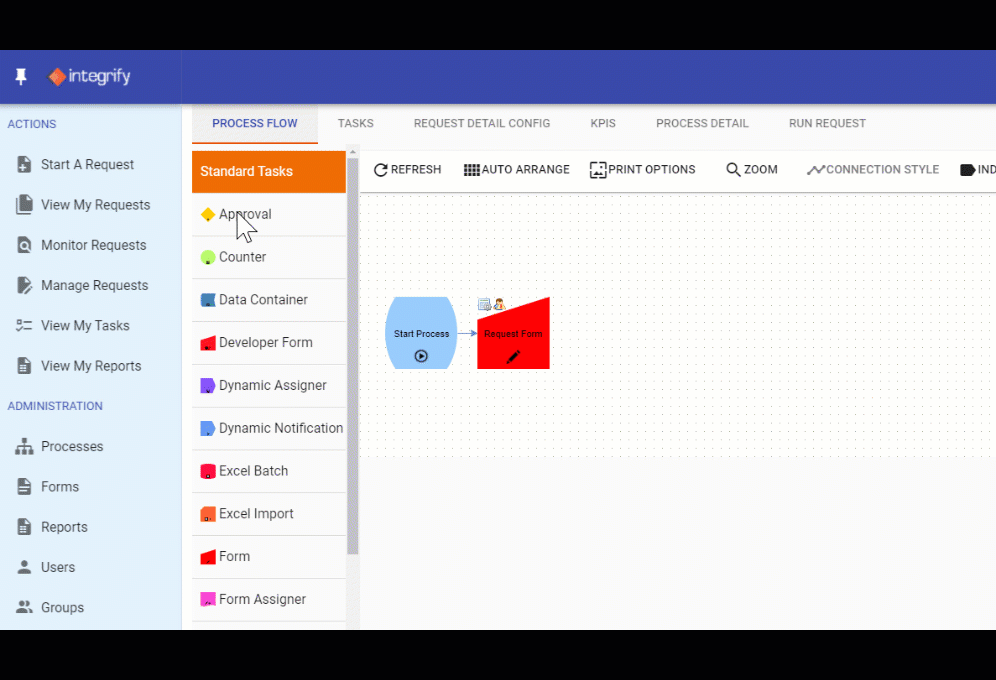The height and width of the screenshot is (680, 996).
Task: Select the blue Dynamic Notification icon
Action: (208, 429)
